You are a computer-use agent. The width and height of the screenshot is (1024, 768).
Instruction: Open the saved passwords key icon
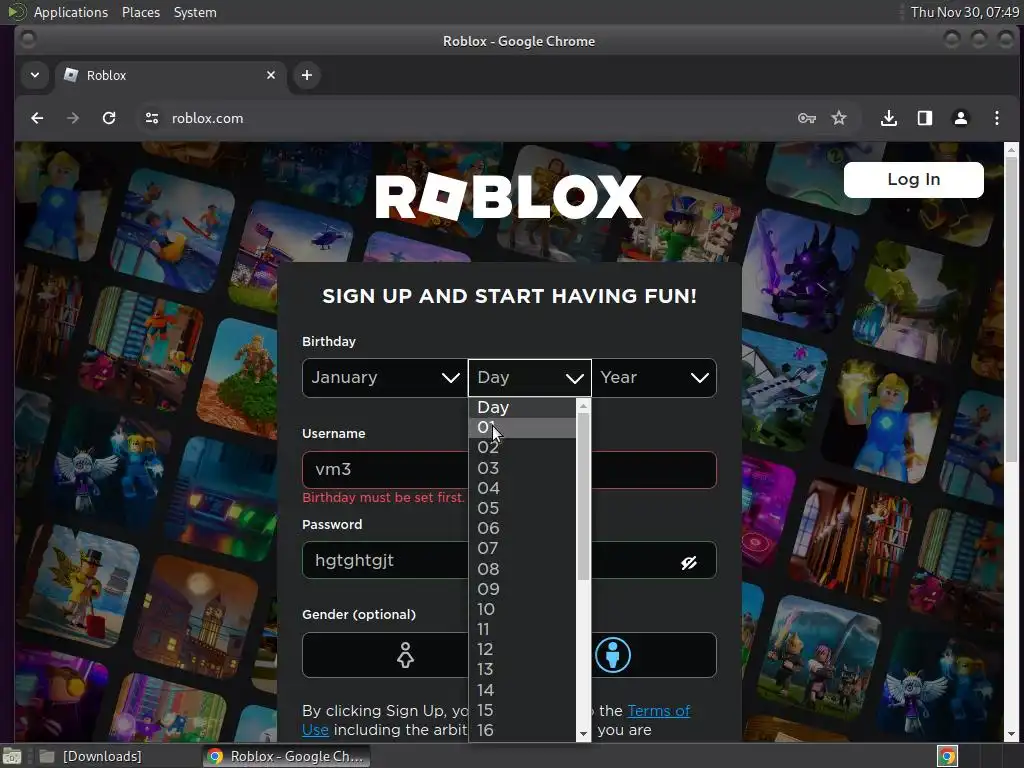(807, 118)
